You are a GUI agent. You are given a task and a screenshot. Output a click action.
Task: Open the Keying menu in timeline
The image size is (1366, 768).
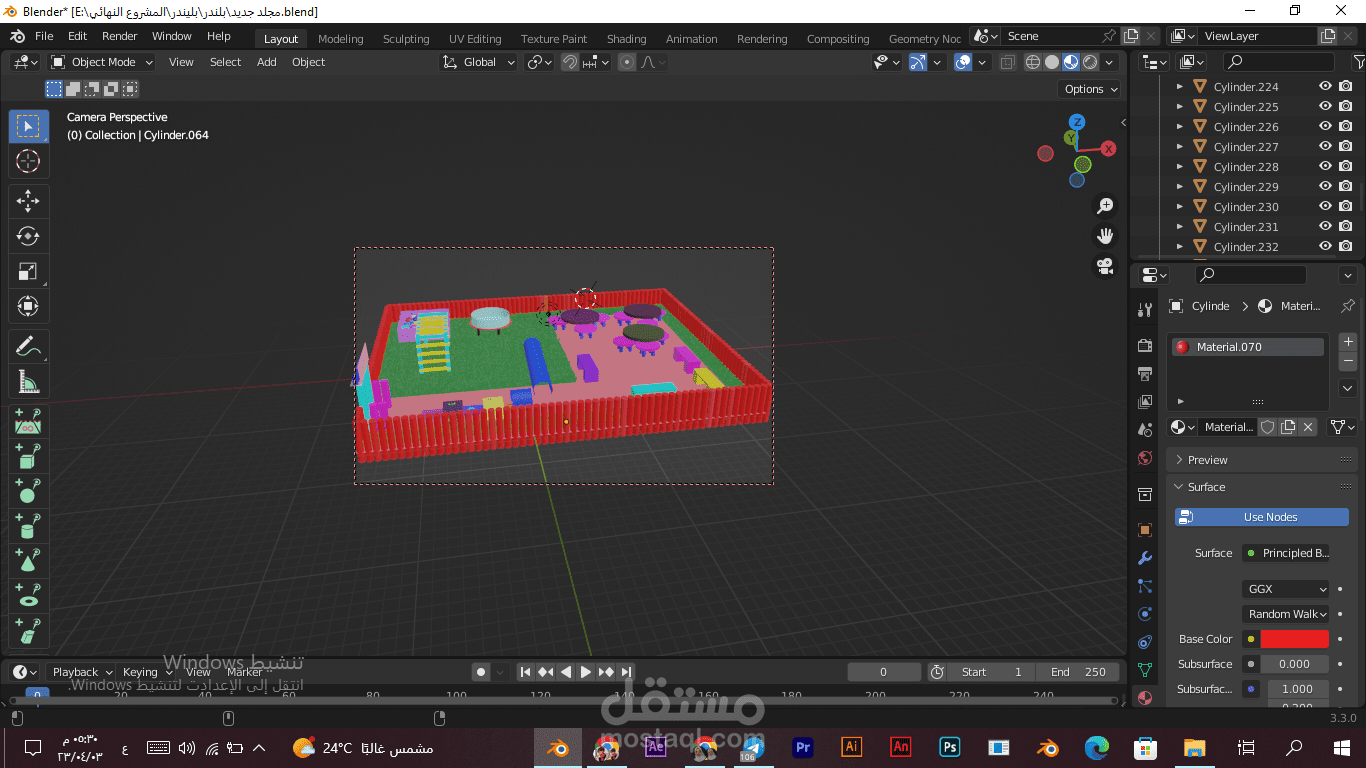145,672
